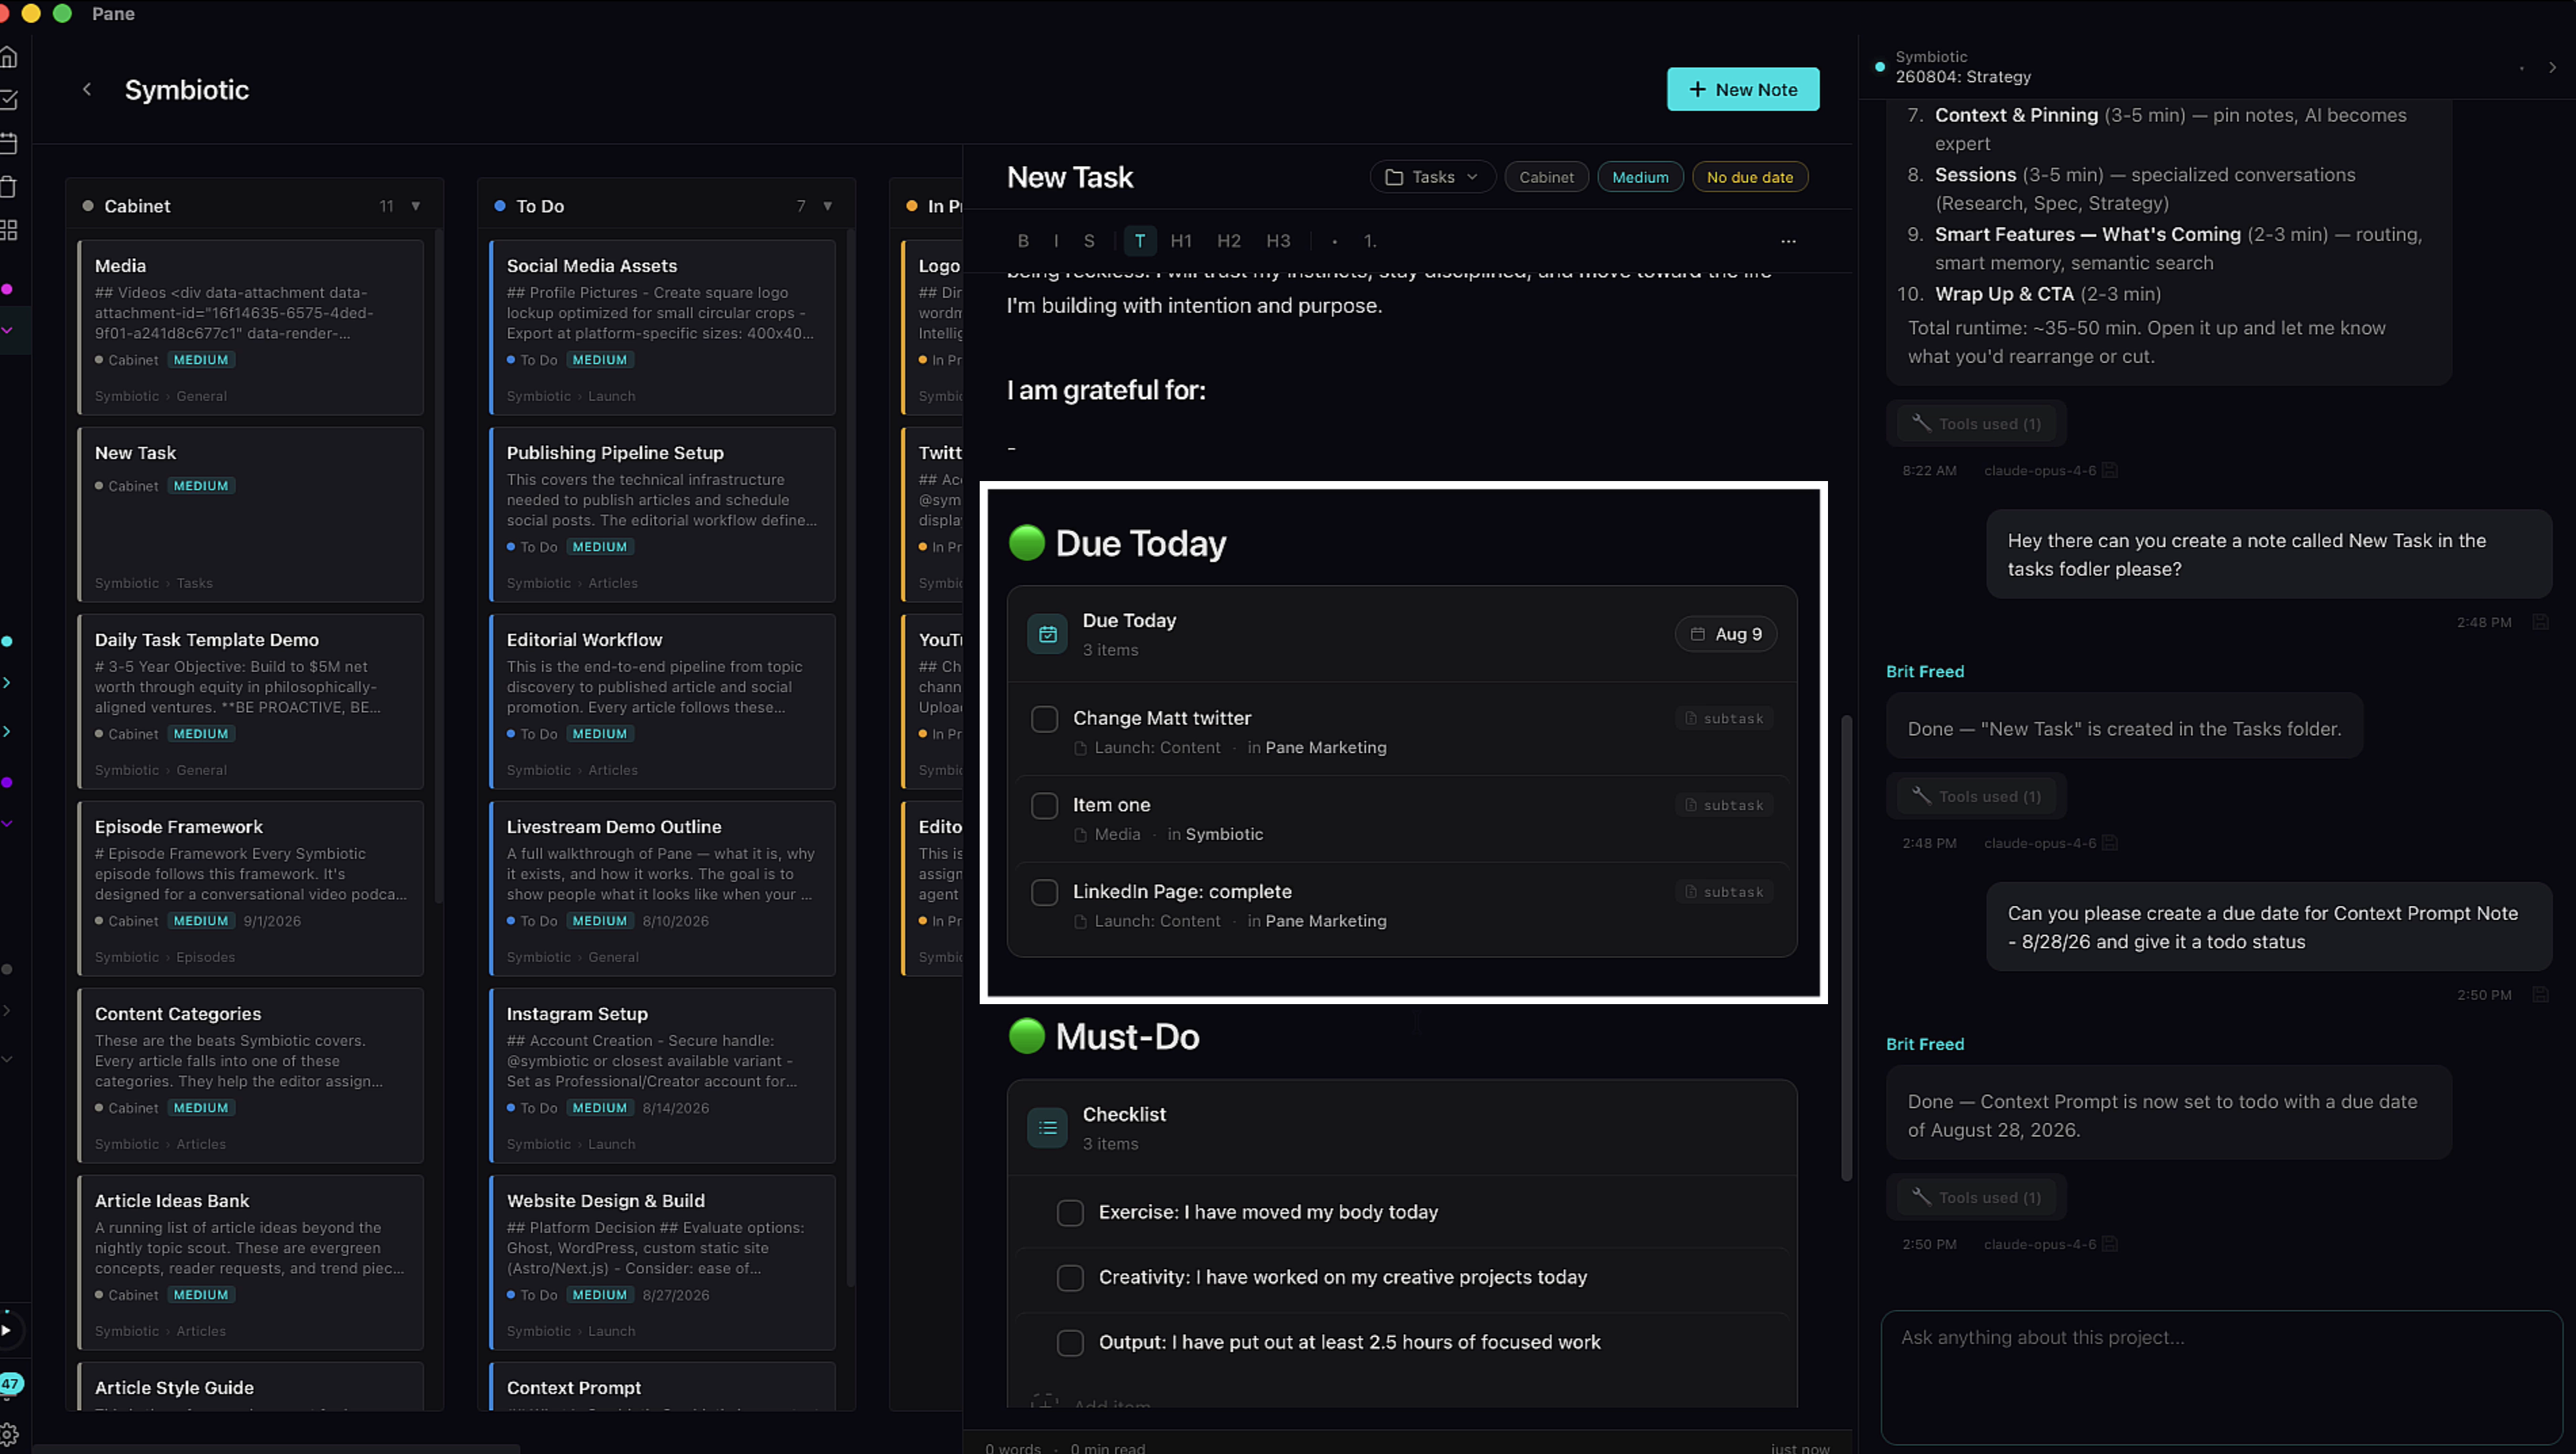The width and height of the screenshot is (2576, 1454).
Task: Apply the H3 heading style
Action: (1278, 241)
